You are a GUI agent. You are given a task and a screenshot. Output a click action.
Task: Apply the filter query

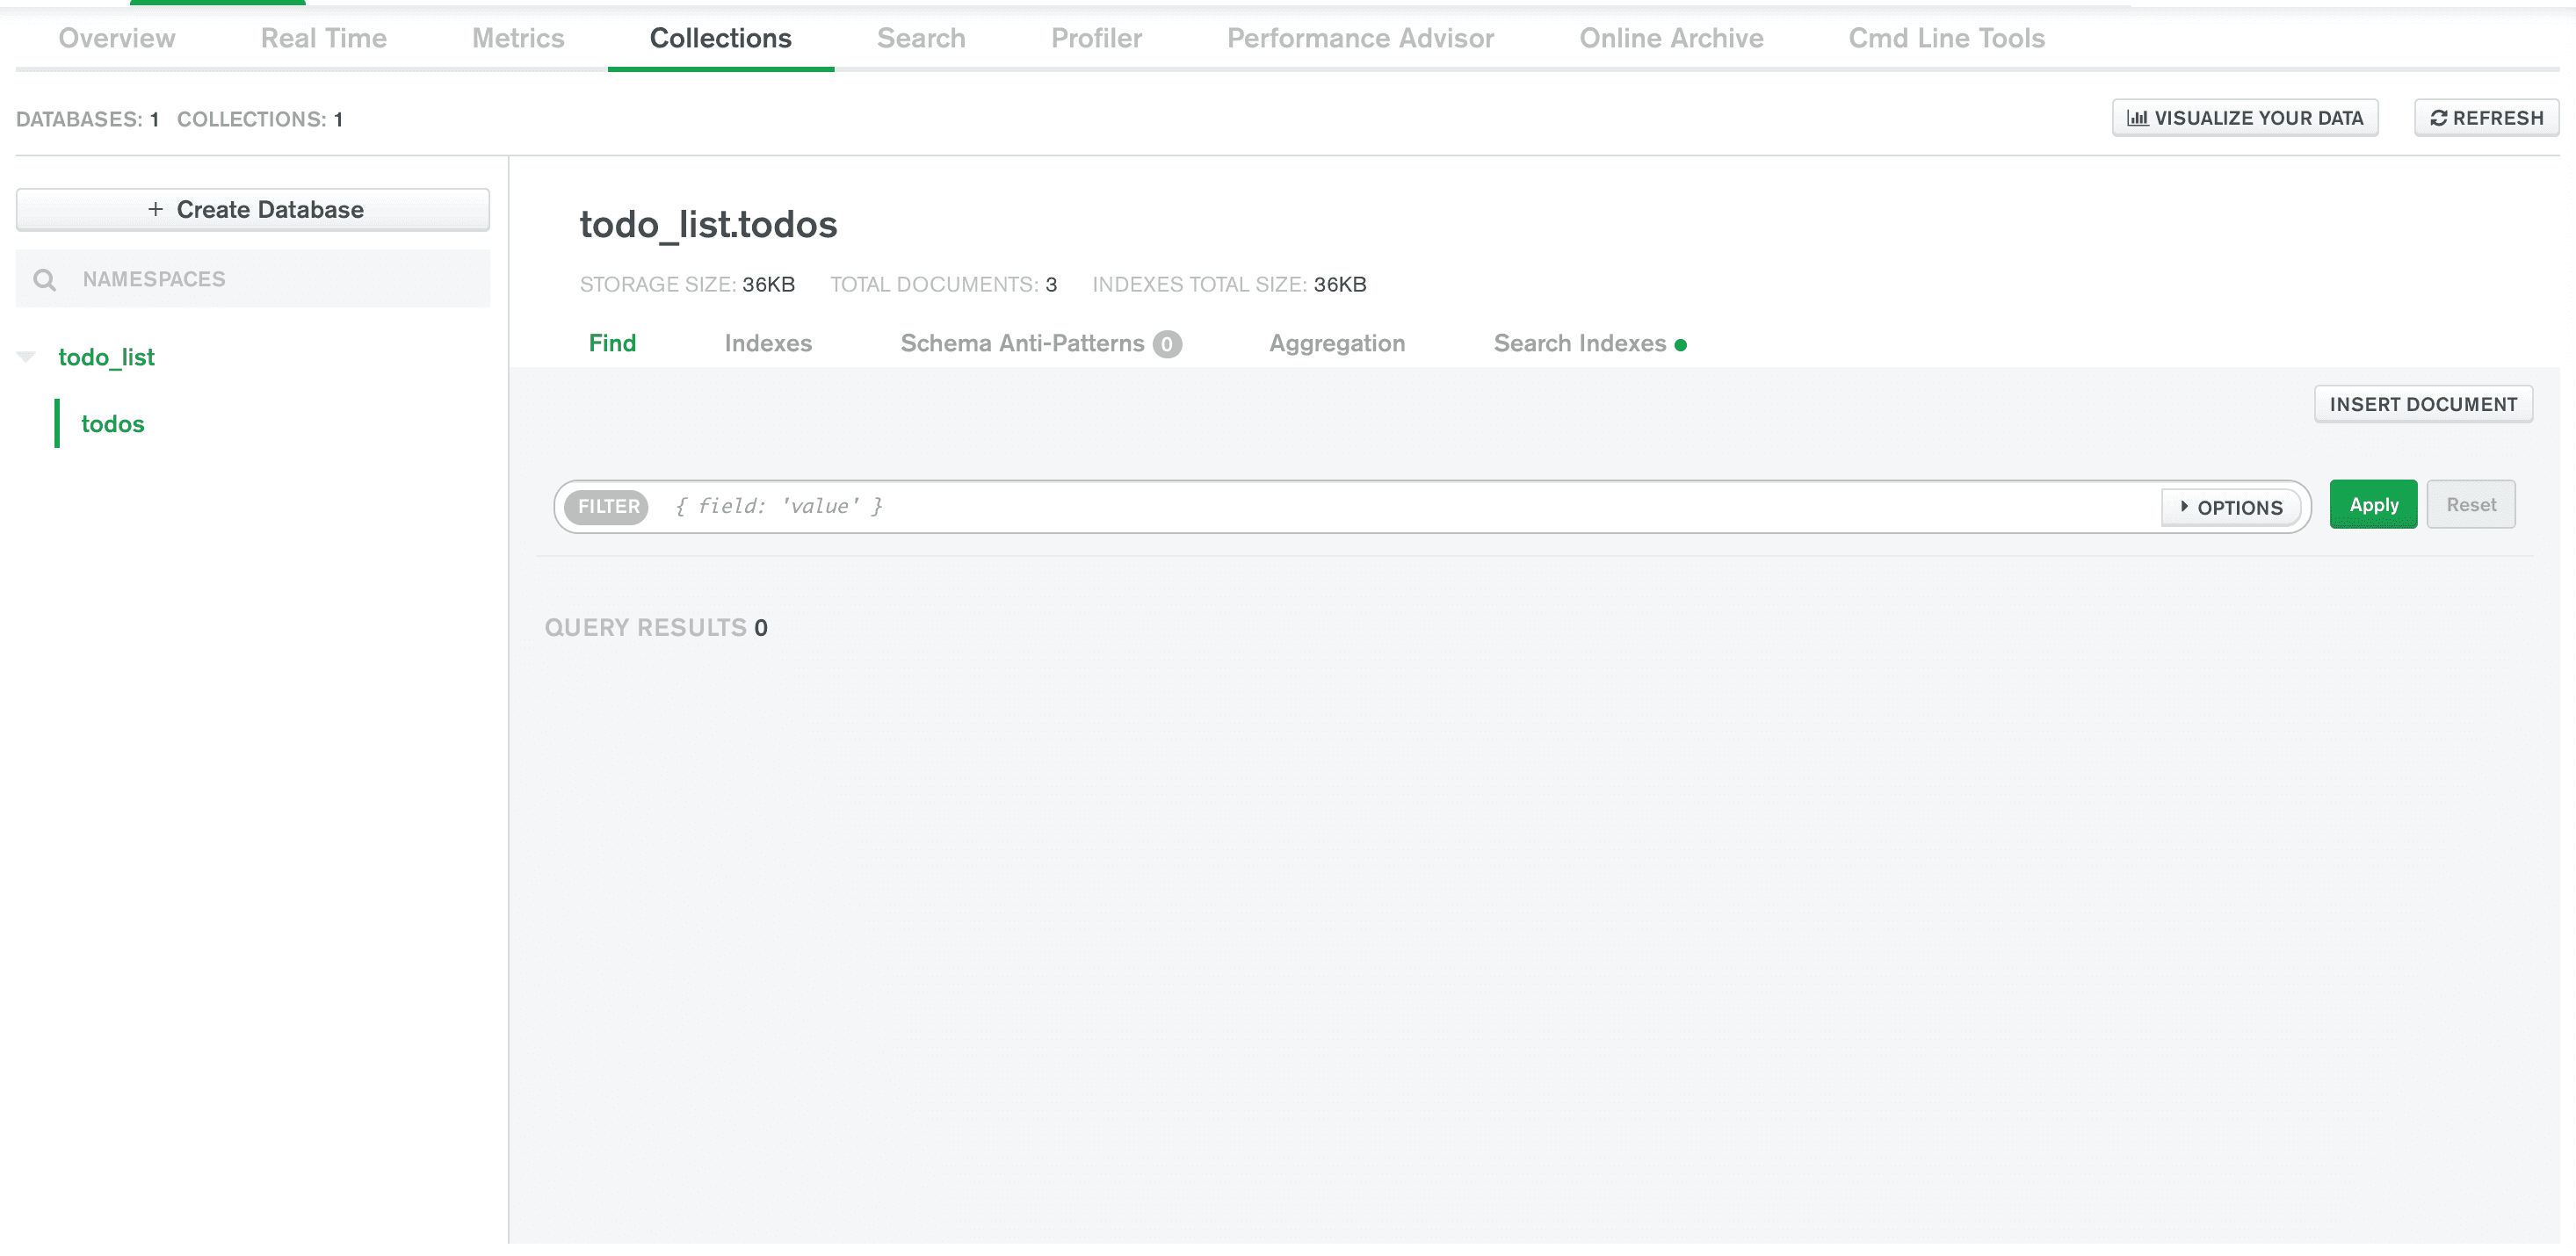pos(2373,505)
